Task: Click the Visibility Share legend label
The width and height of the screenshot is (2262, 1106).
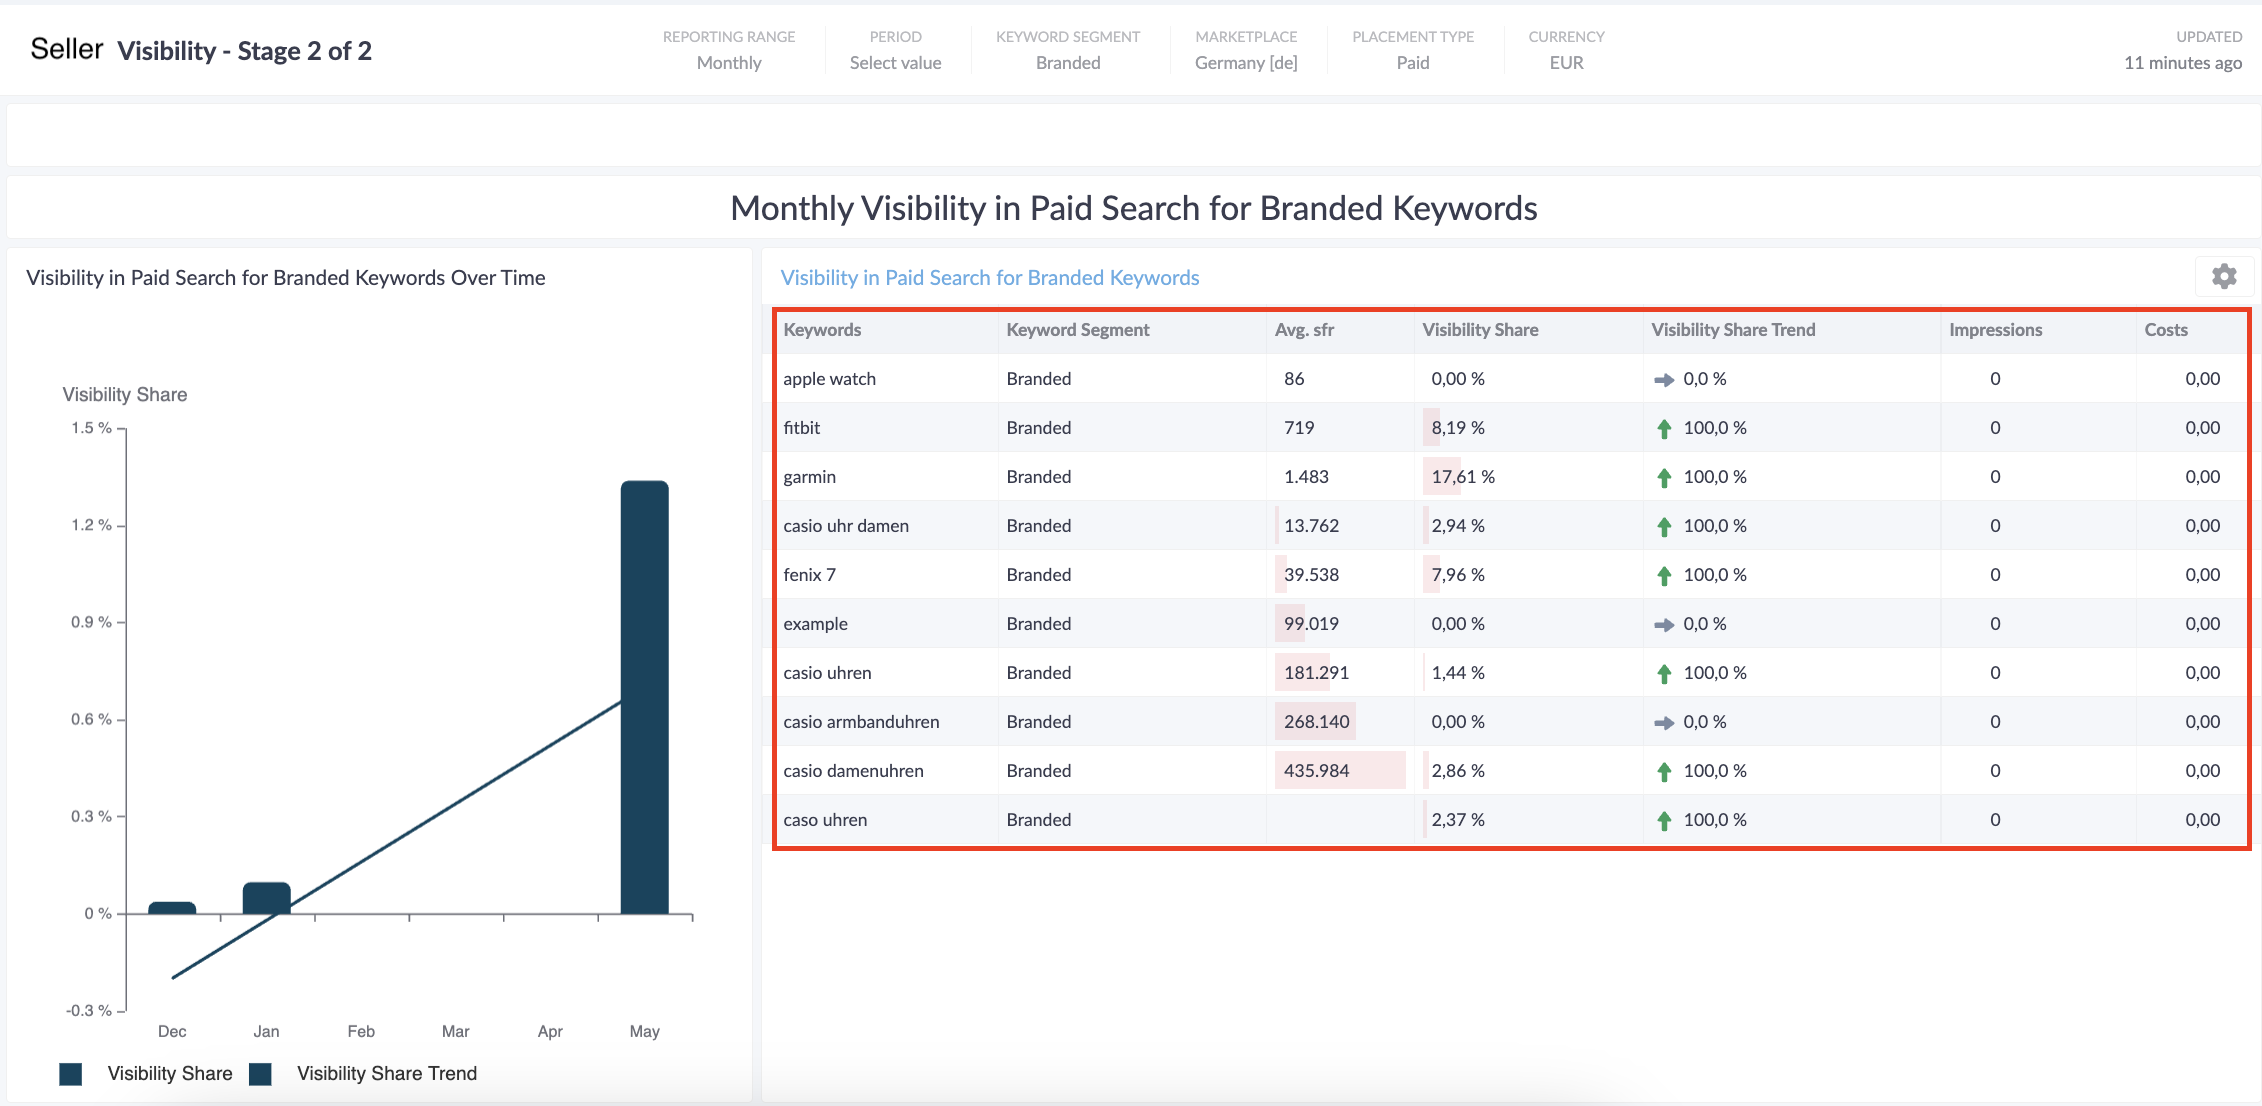Action: (x=170, y=1074)
